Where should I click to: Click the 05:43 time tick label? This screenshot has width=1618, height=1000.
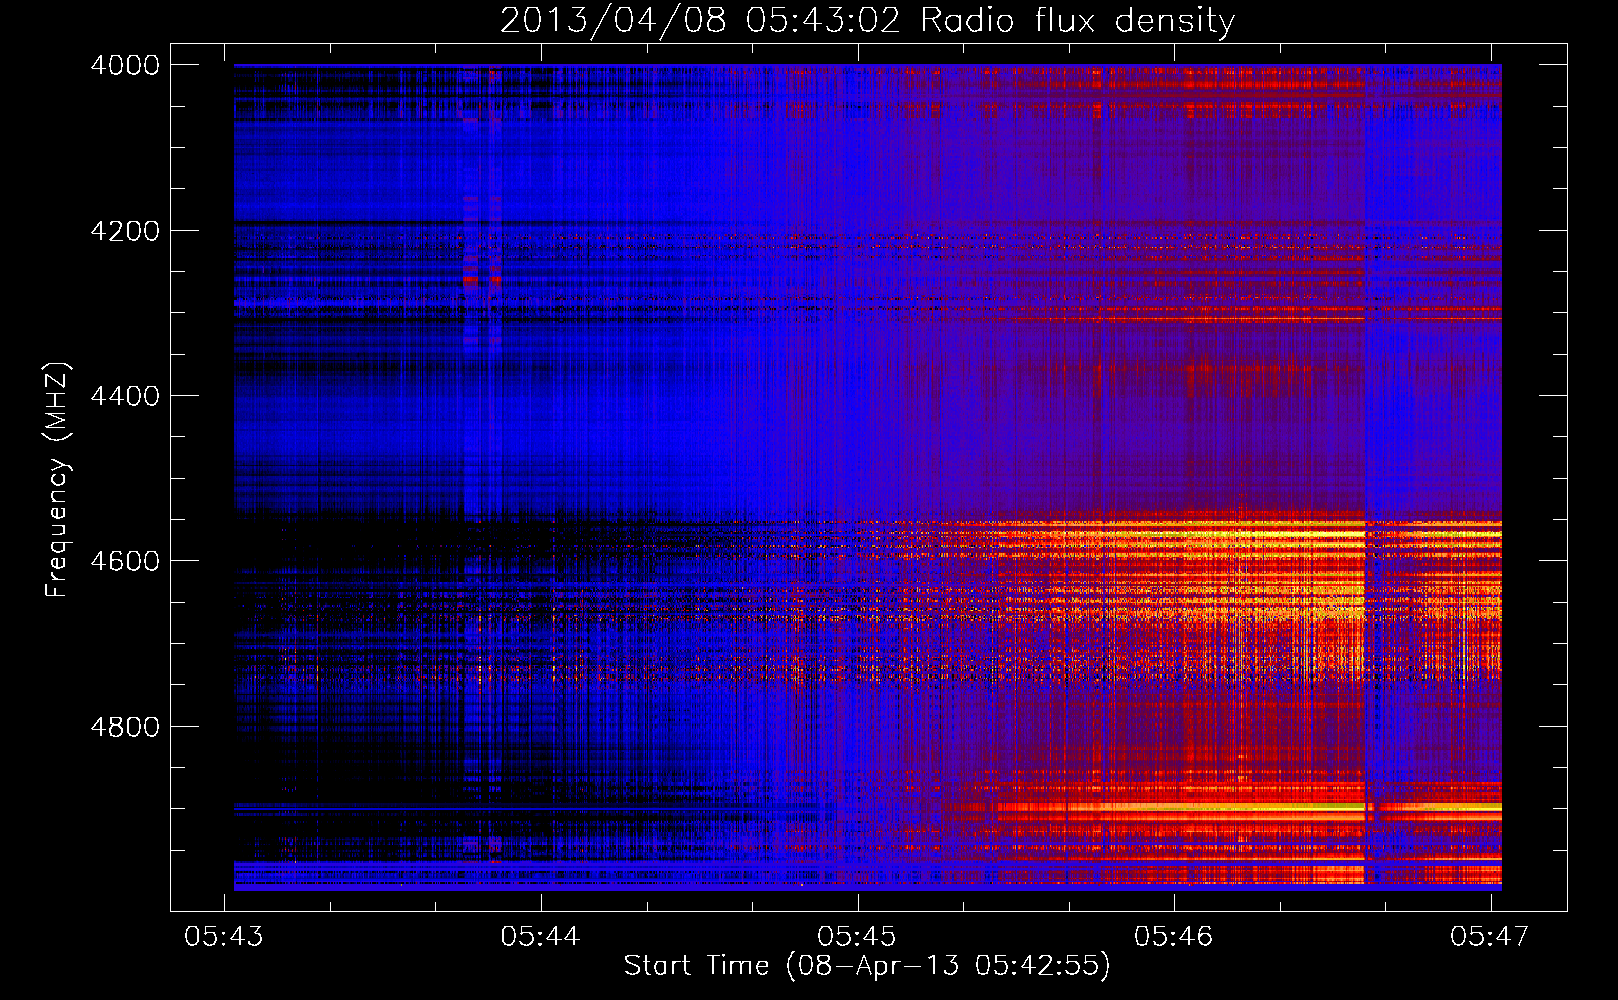click(224, 936)
